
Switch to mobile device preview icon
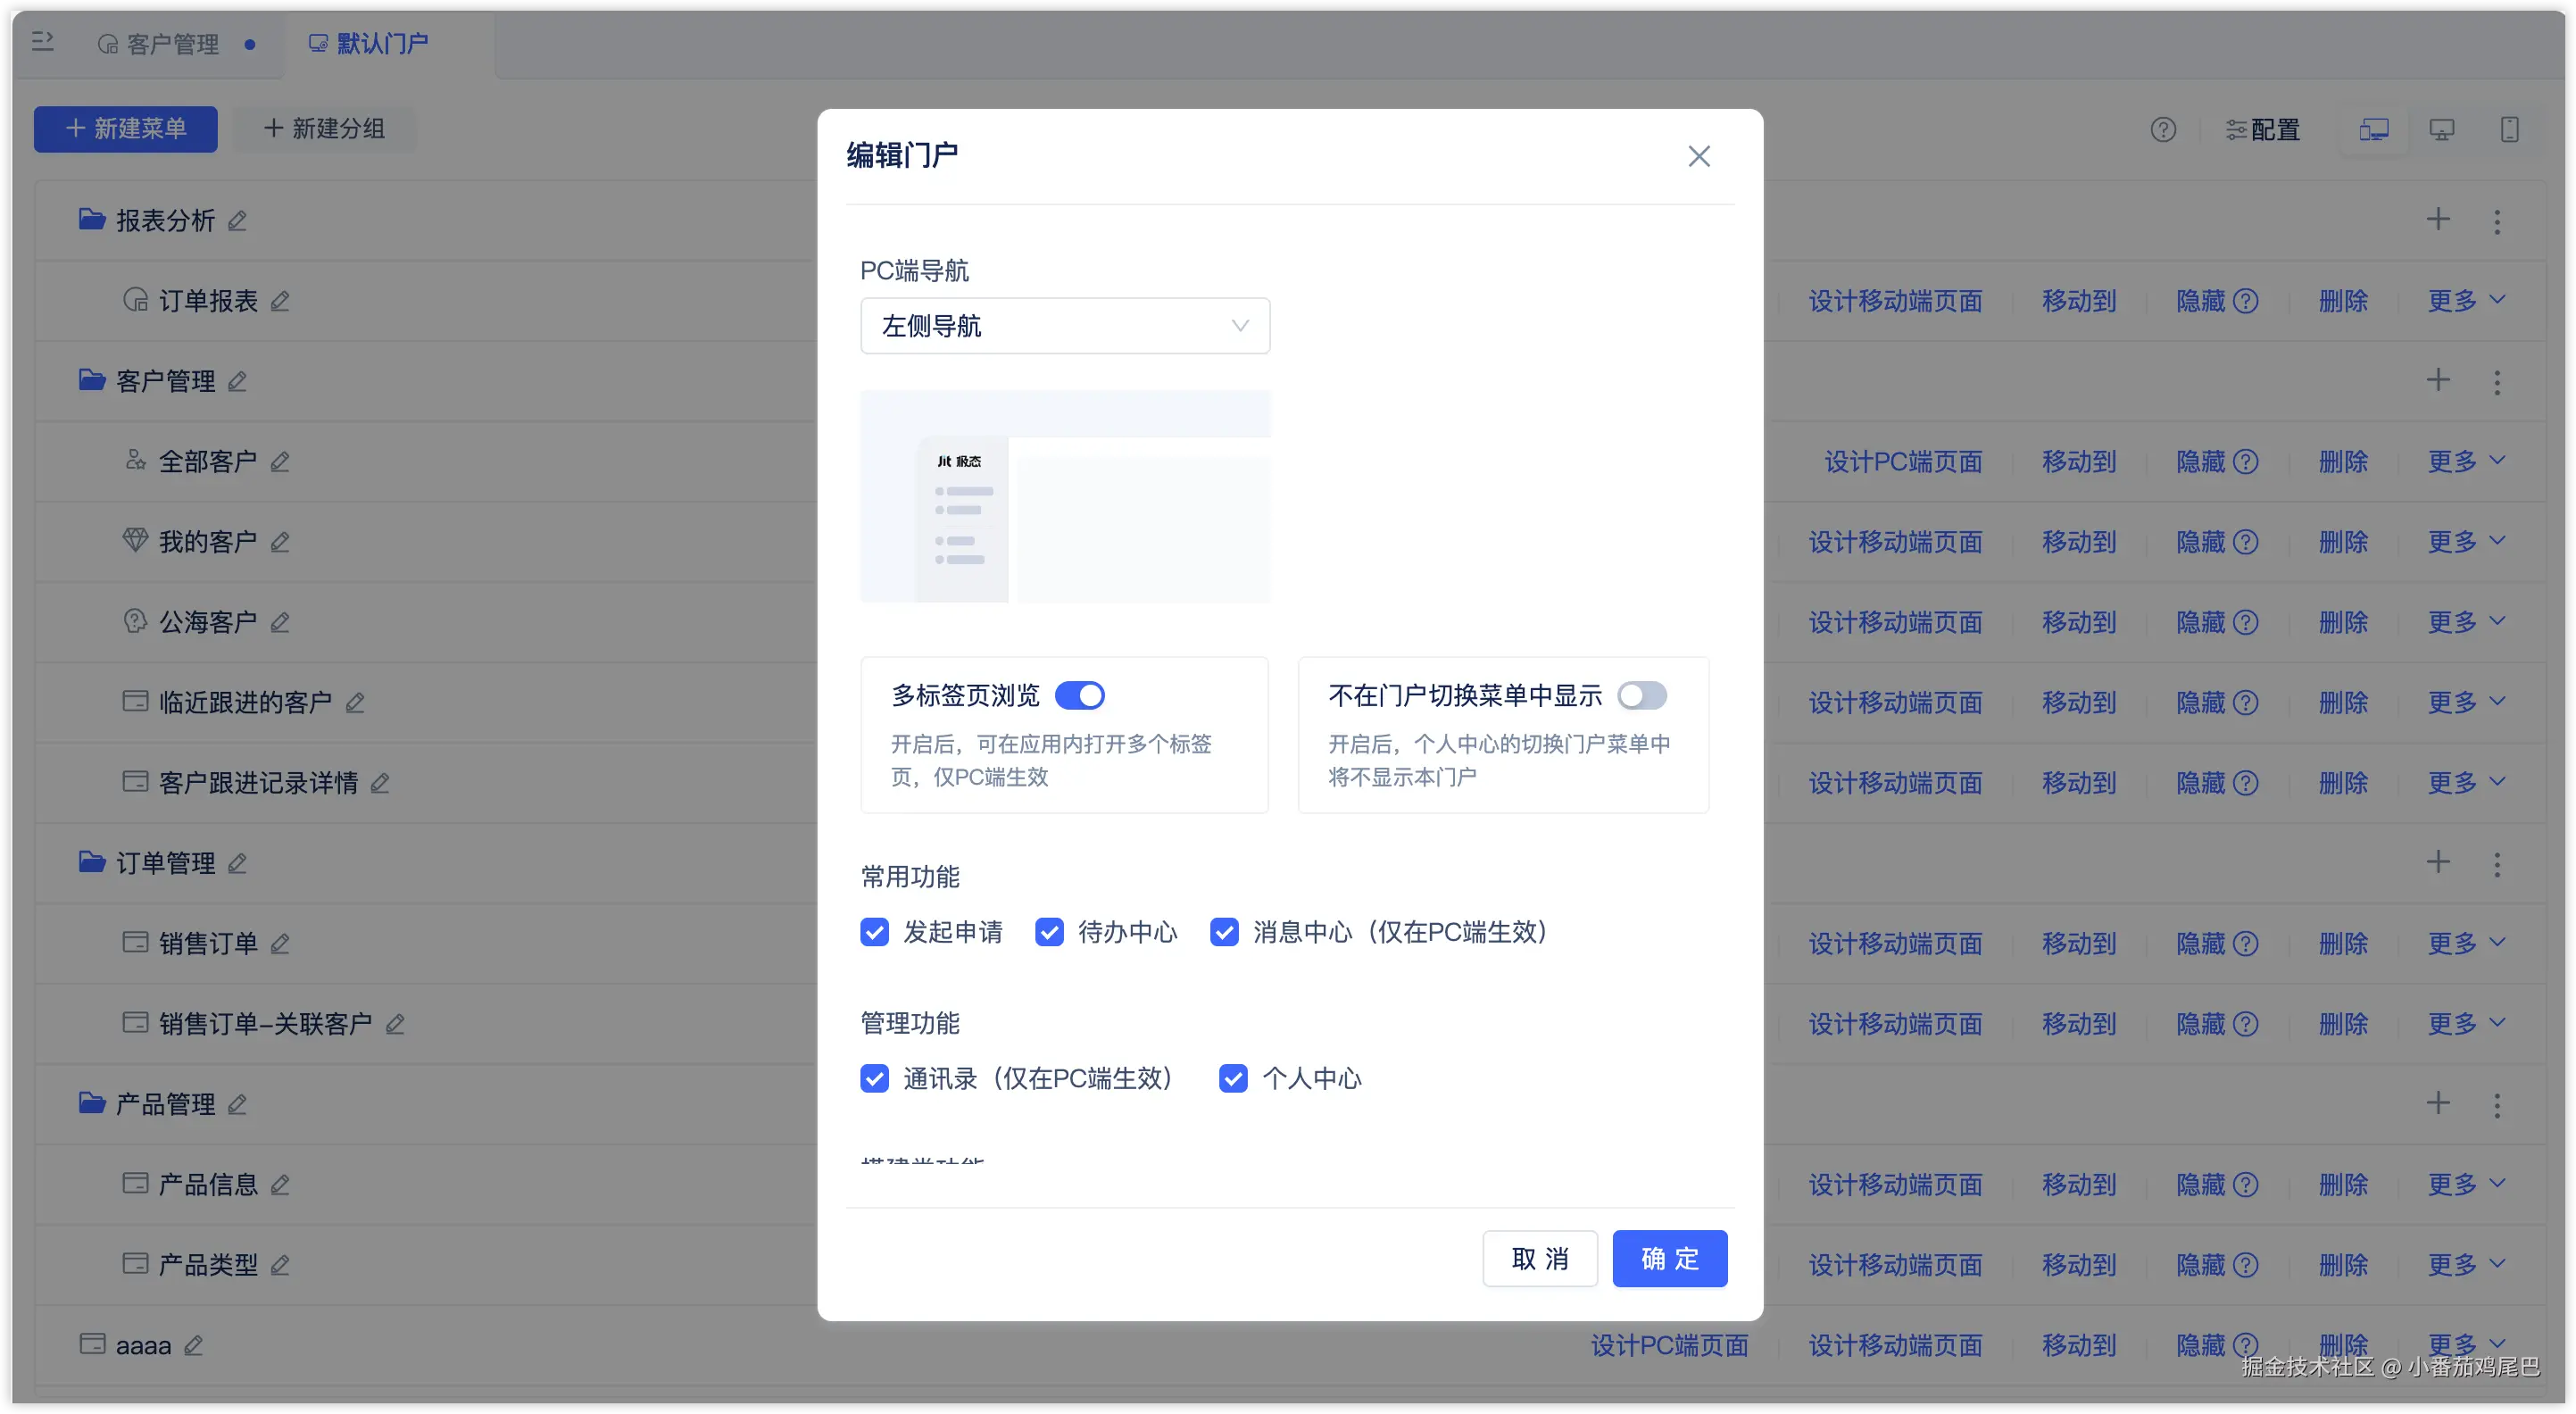point(2509,130)
